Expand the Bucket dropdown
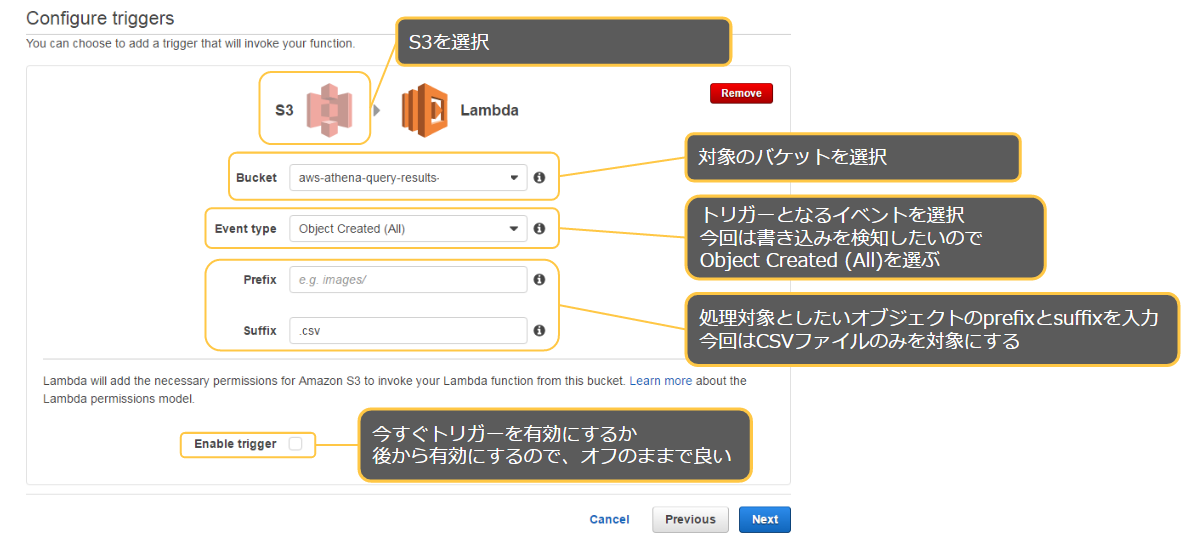This screenshot has height=544, width=1188. [408, 178]
